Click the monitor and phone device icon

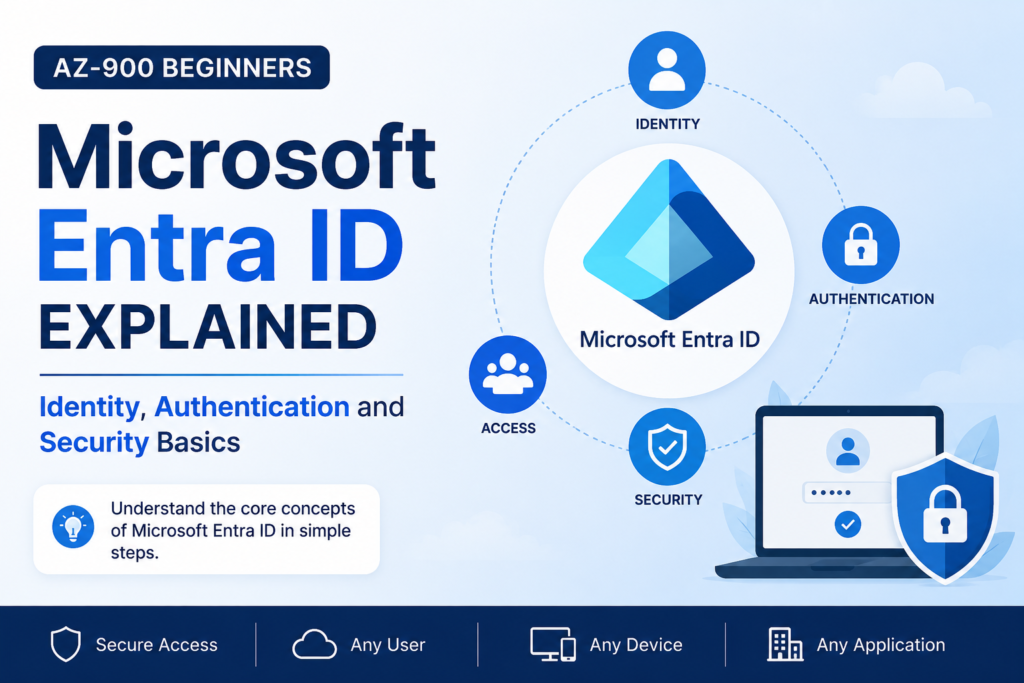(553, 644)
